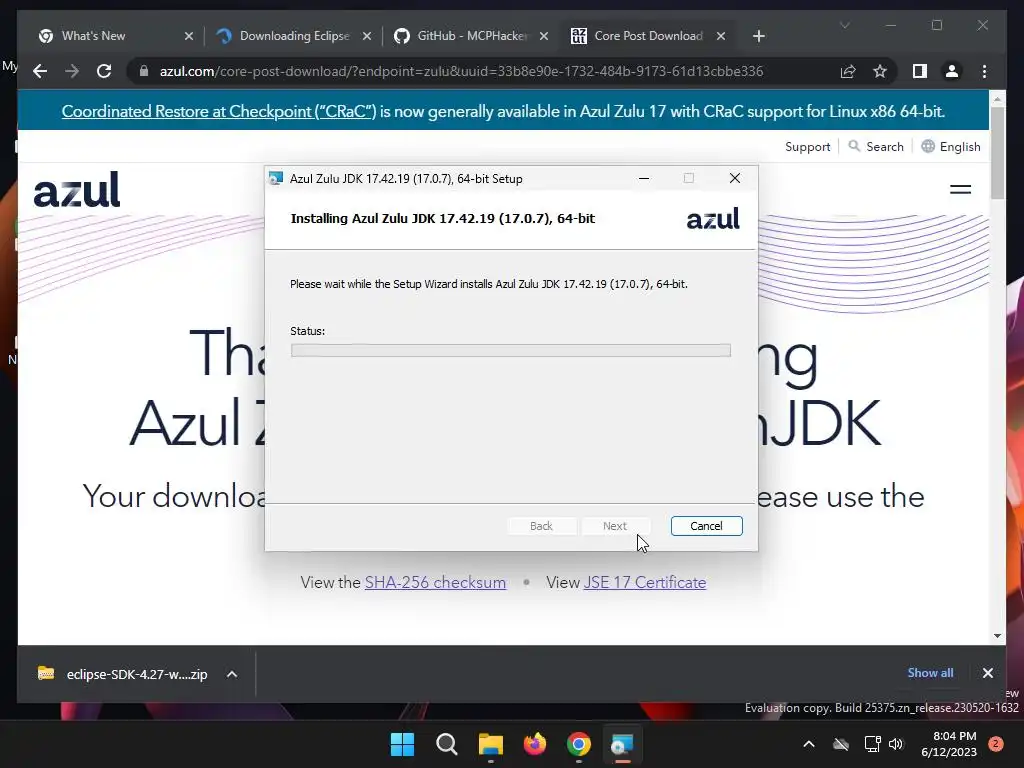Screen dimensions: 1024x768
Task: View site security lock info
Action: 144,71
